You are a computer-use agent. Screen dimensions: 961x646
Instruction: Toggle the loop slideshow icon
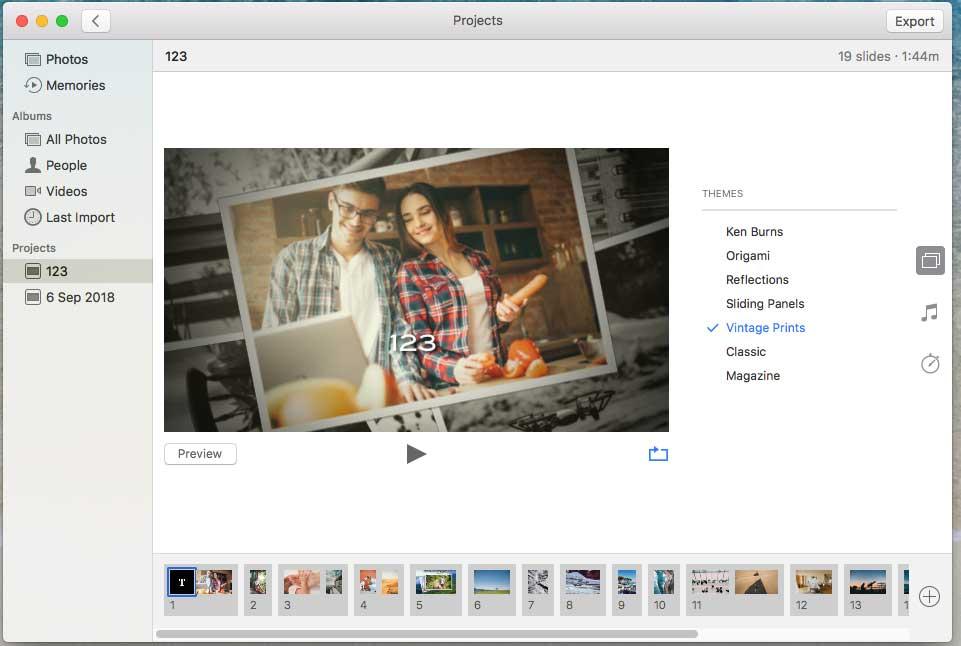(x=658, y=454)
